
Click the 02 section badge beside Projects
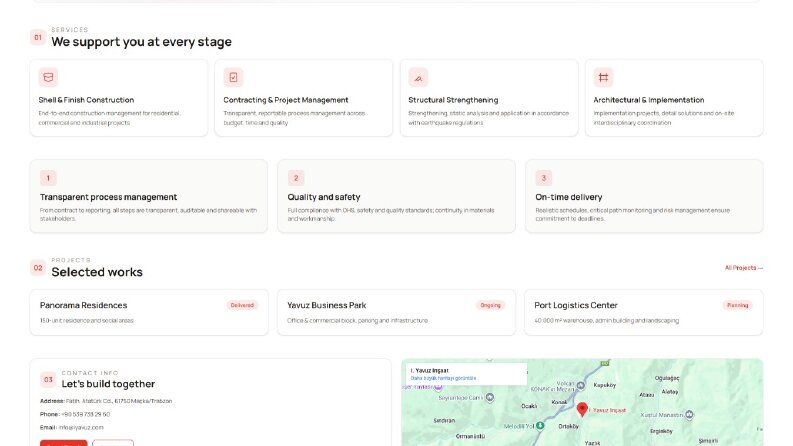(38, 268)
